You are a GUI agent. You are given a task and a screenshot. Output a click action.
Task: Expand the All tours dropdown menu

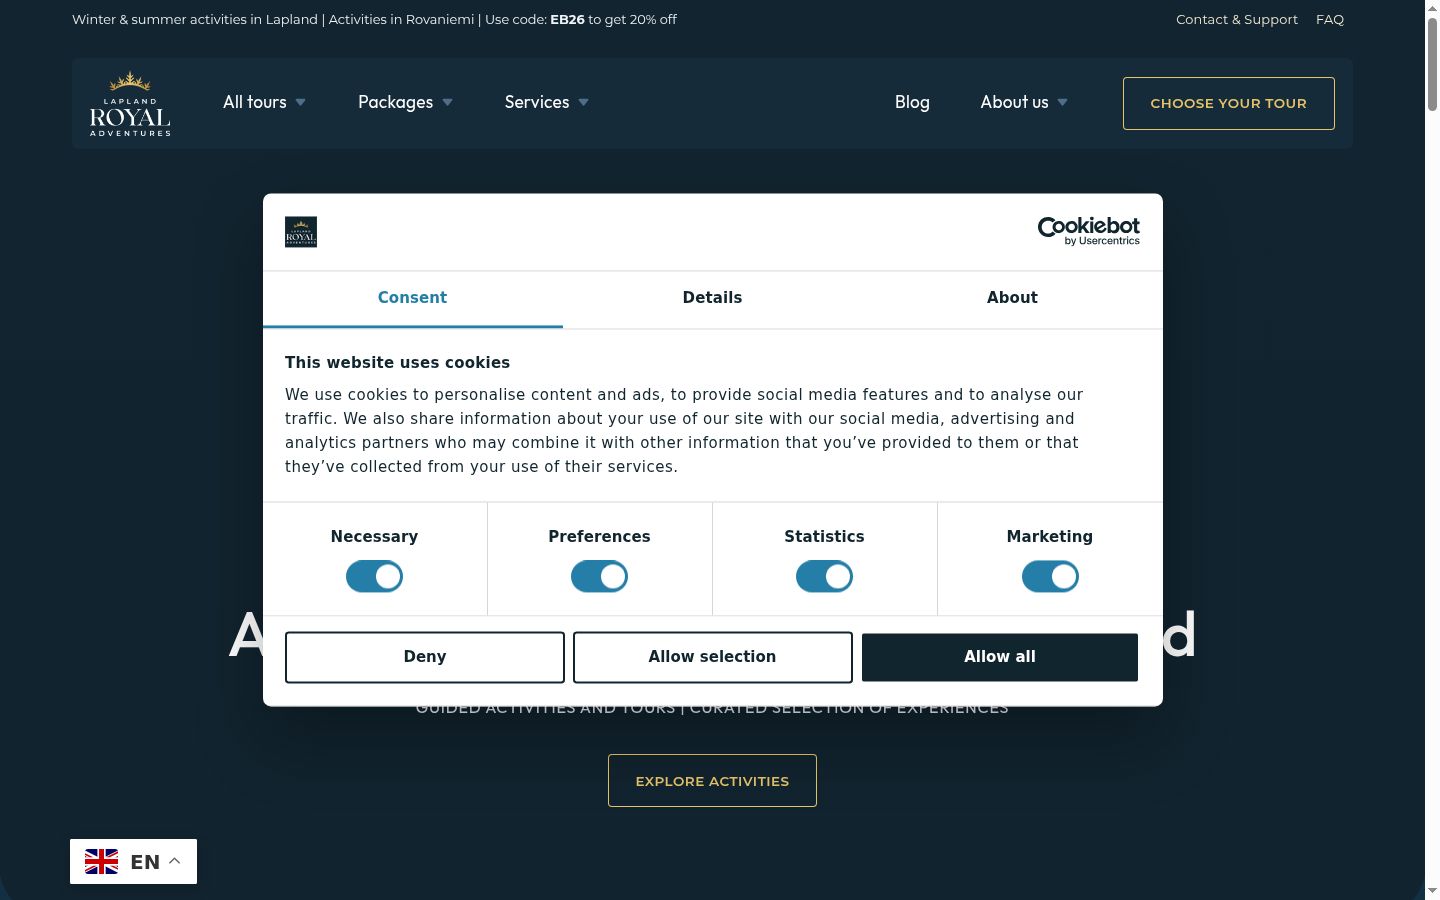[264, 102]
